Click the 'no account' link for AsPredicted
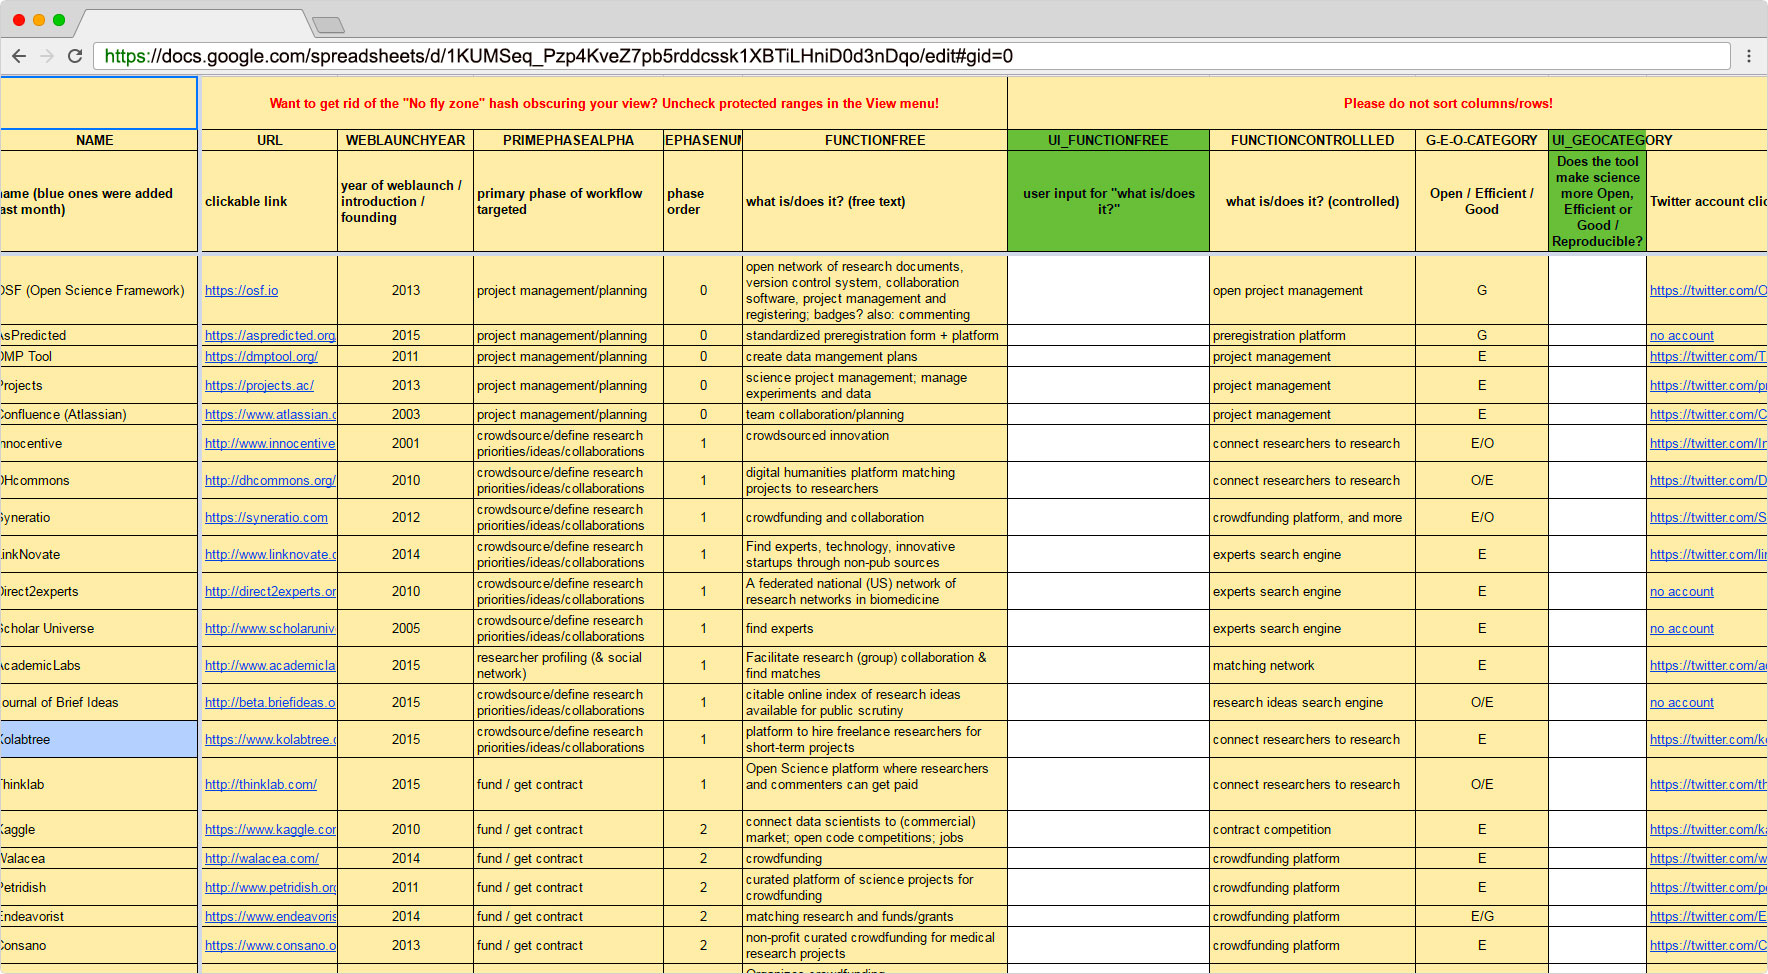The image size is (1768, 974). pyautogui.click(x=1681, y=336)
